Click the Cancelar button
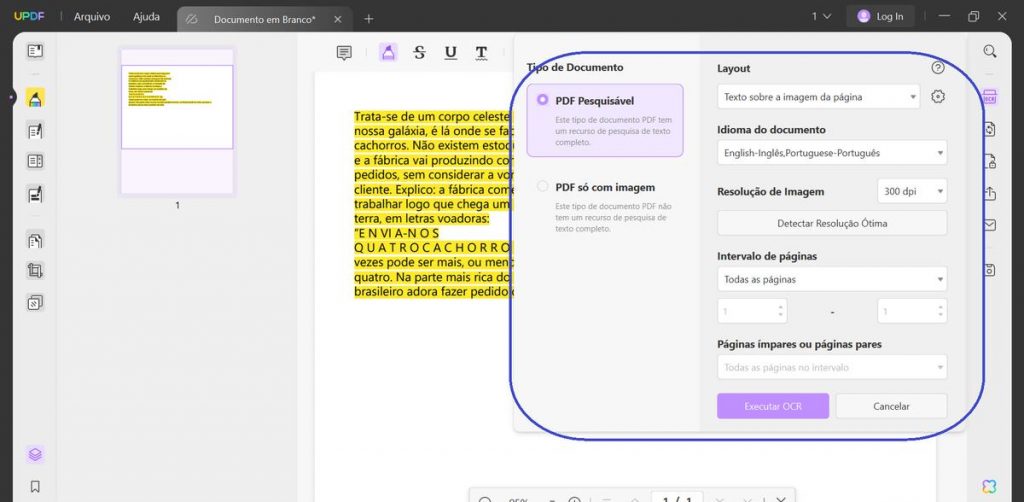The height and width of the screenshot is (502, 1024). pyautogui.click(x=891, y=406)
